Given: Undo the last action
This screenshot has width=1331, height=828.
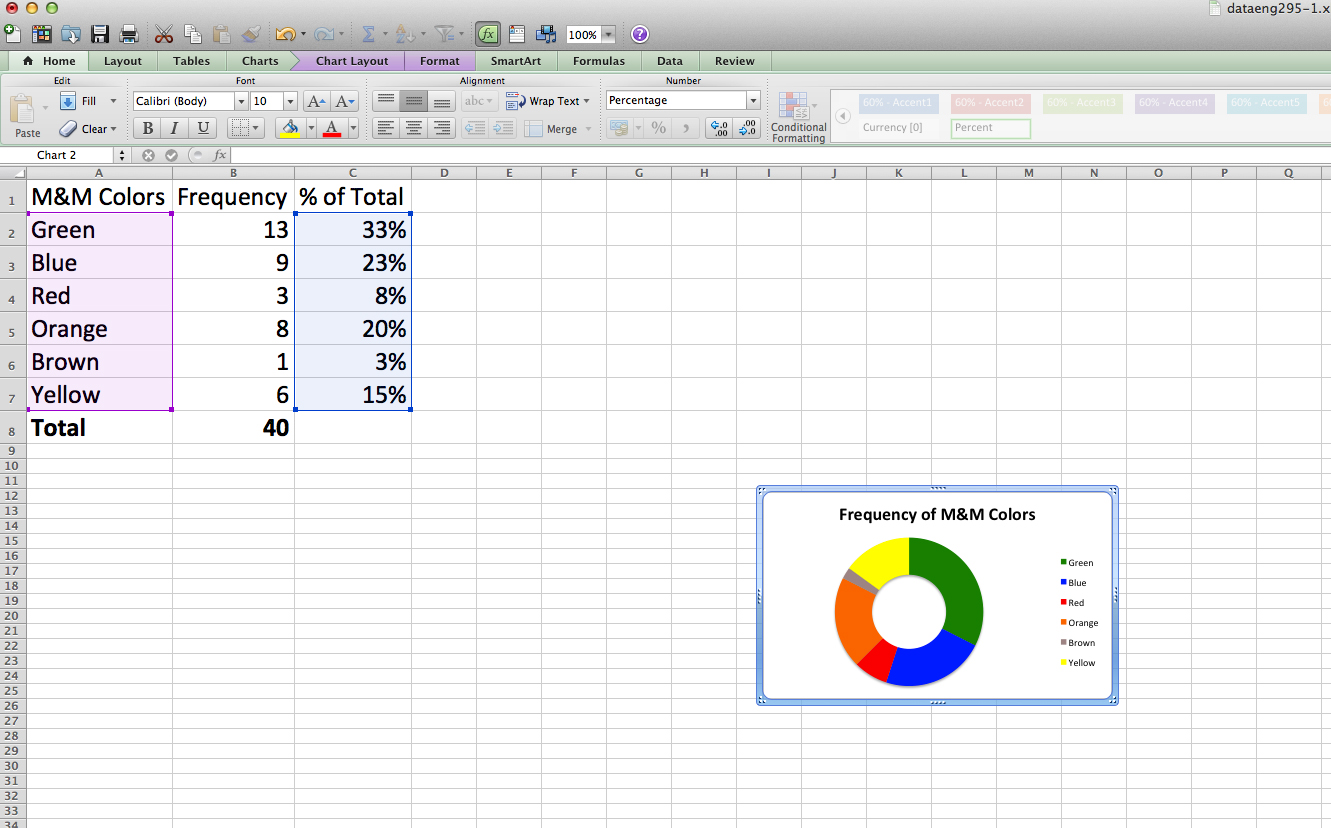Looking at the screenshot, I should (285, 34).
